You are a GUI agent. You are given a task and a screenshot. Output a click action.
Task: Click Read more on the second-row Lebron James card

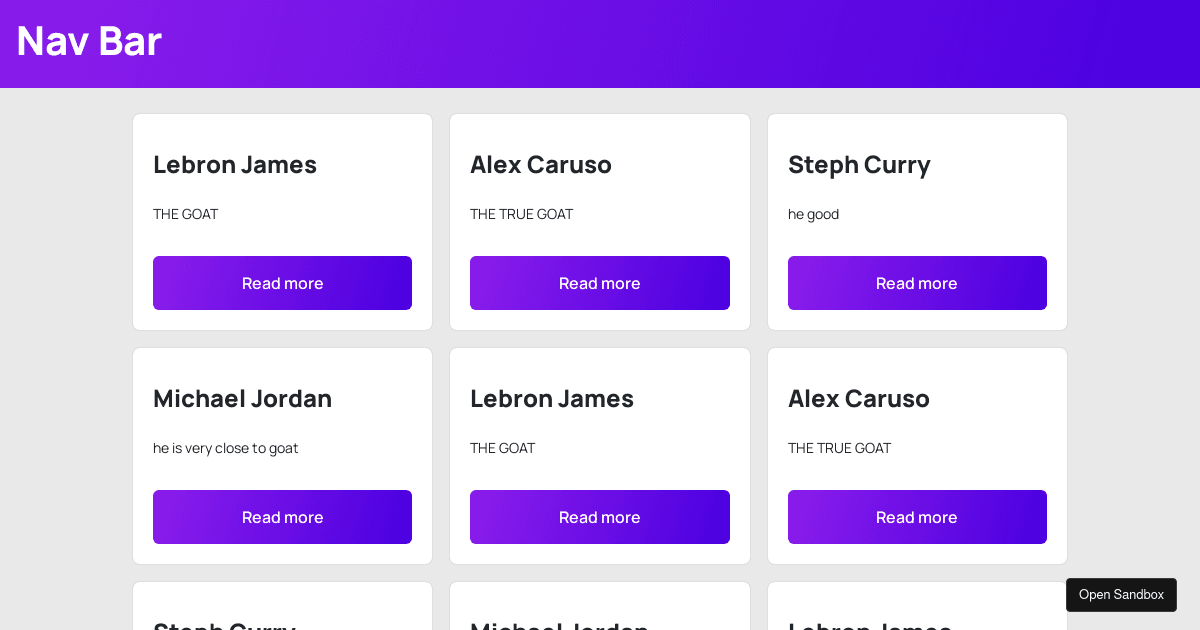pyautogui.click(x=600, y=517)
